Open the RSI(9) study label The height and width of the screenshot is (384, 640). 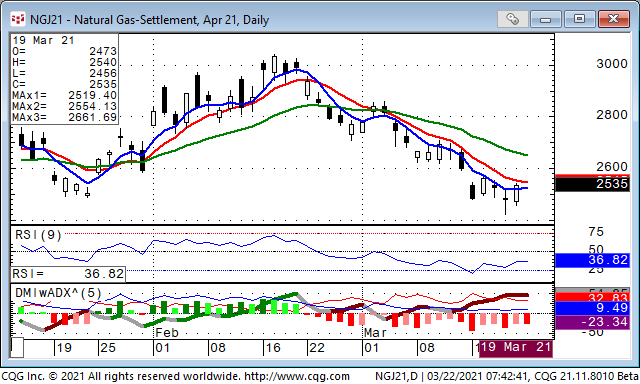[x=38, y=235]
